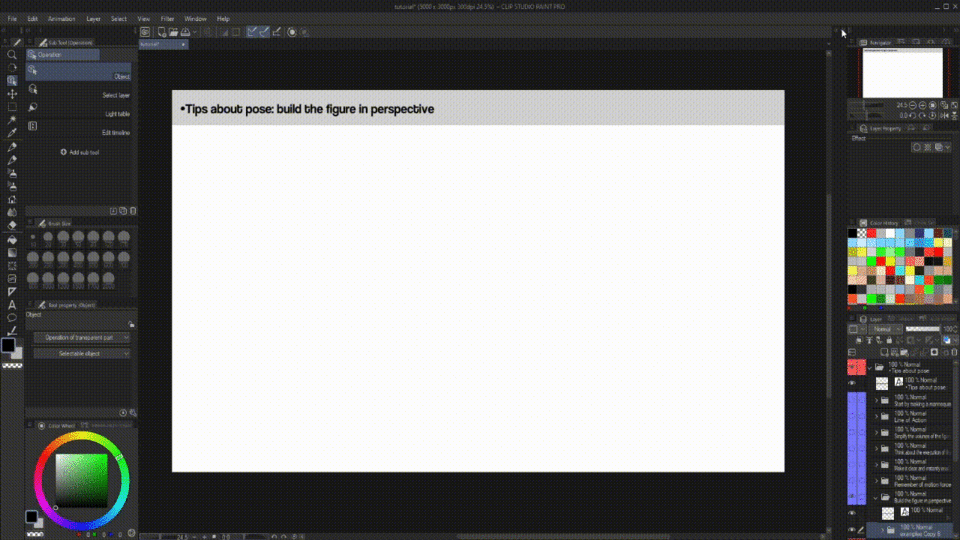Click the Operation sub tool group tab
Viewport: 960px width, 540px height.
(x=62, y=54)
